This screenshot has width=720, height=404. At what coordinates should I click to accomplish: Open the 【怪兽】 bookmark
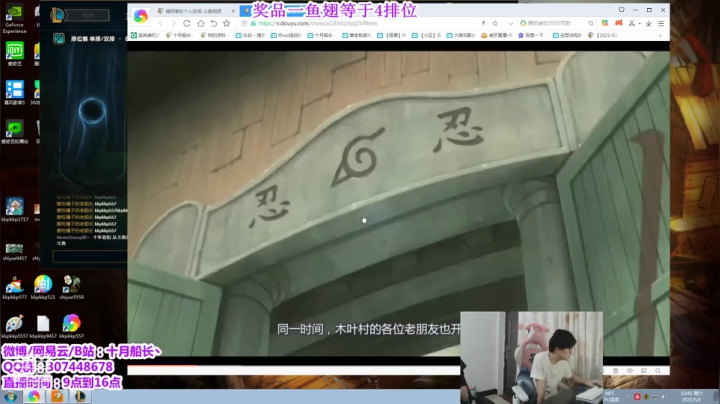click(392, 35)
